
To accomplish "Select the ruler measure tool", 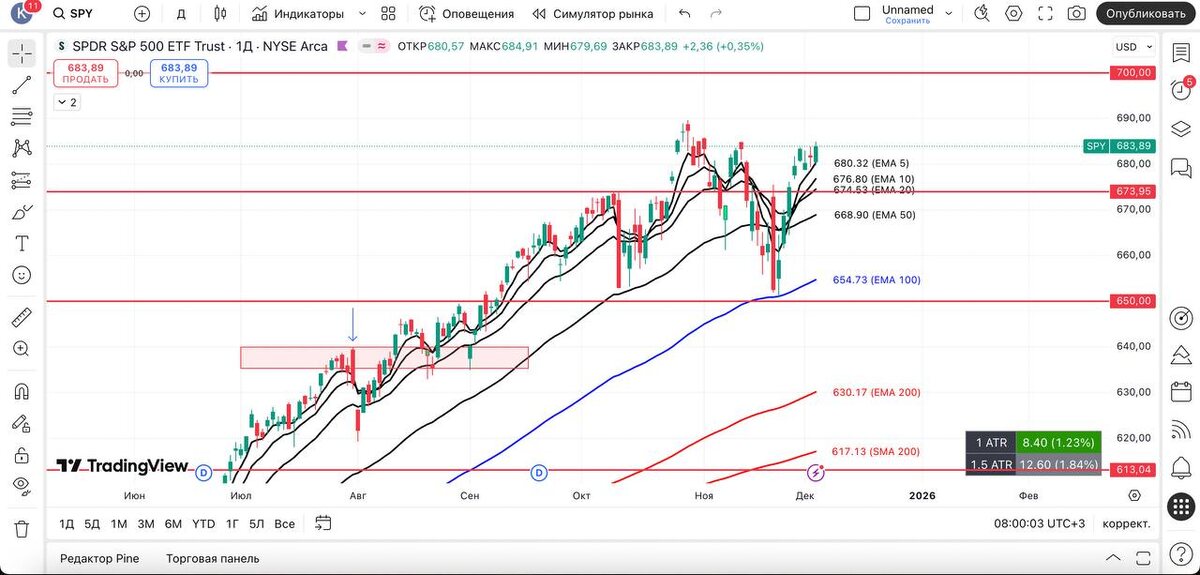I will (22, 318).
